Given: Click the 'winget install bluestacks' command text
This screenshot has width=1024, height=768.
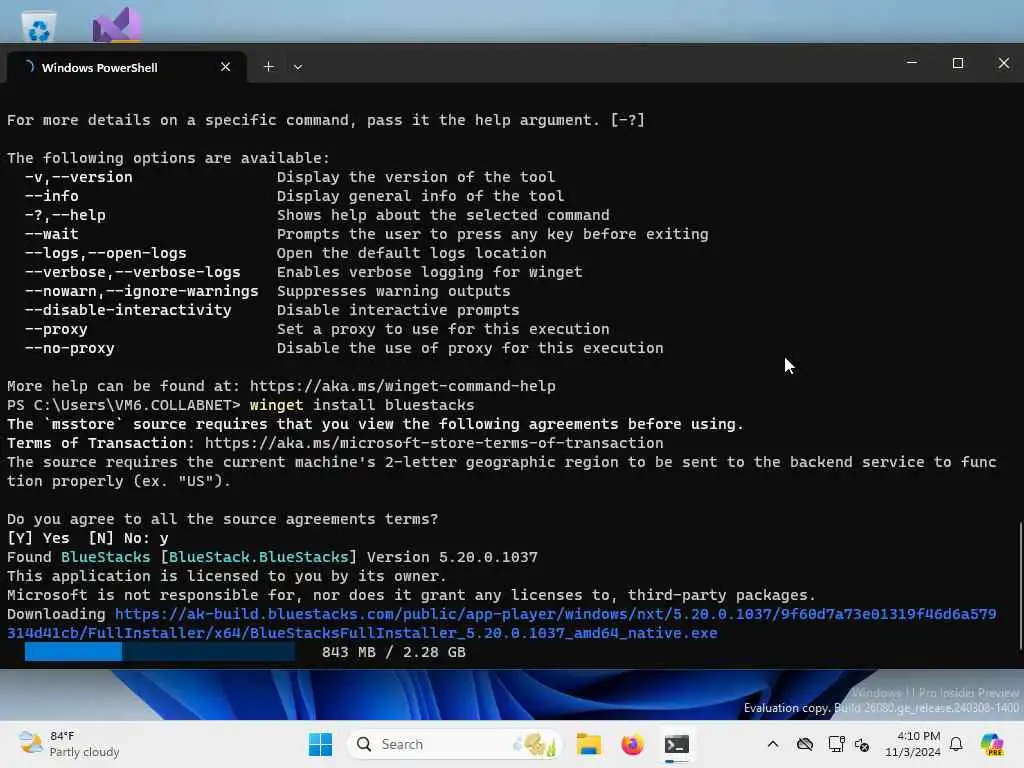Looking at the screenshot, I should 362,405.
